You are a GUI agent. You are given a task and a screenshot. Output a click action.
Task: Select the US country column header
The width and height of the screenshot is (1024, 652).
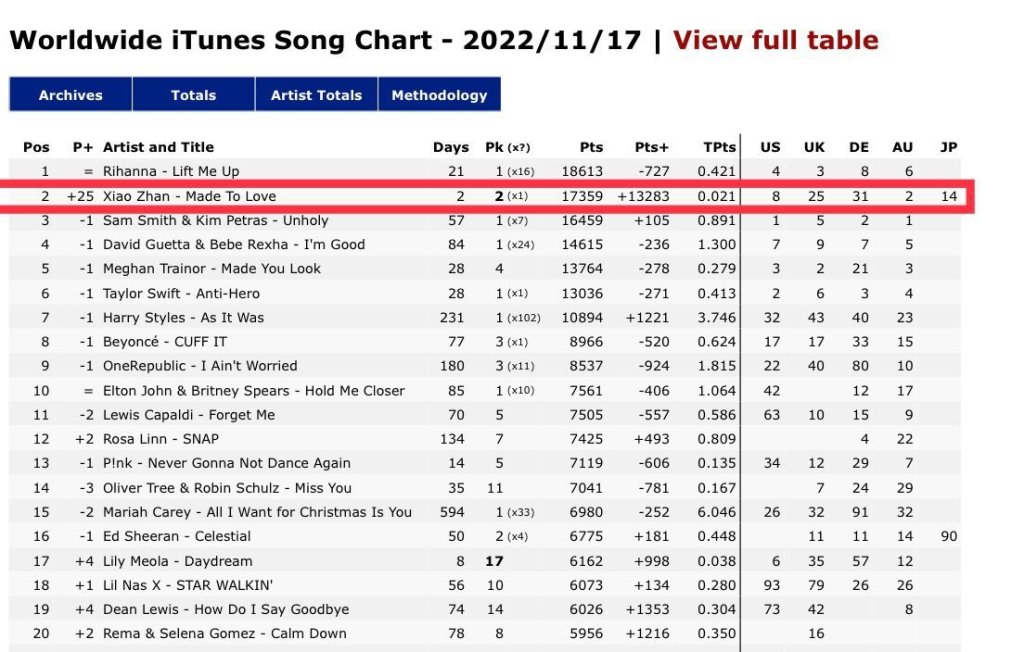pyautogui.click(x=770, y=147)
